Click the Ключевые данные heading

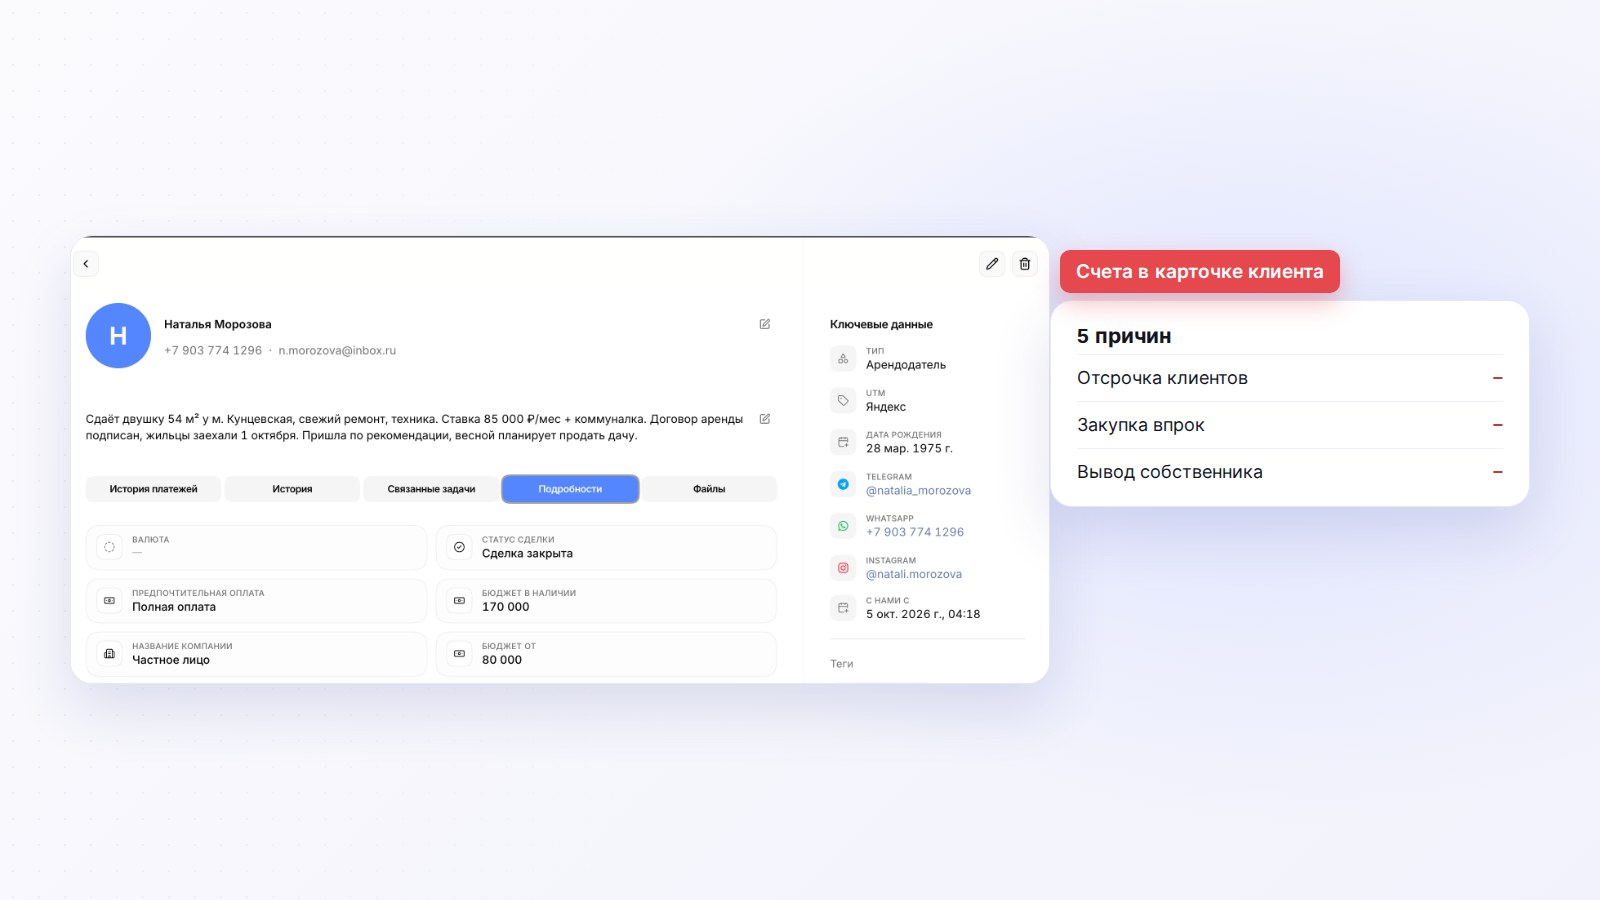[881, 325]
